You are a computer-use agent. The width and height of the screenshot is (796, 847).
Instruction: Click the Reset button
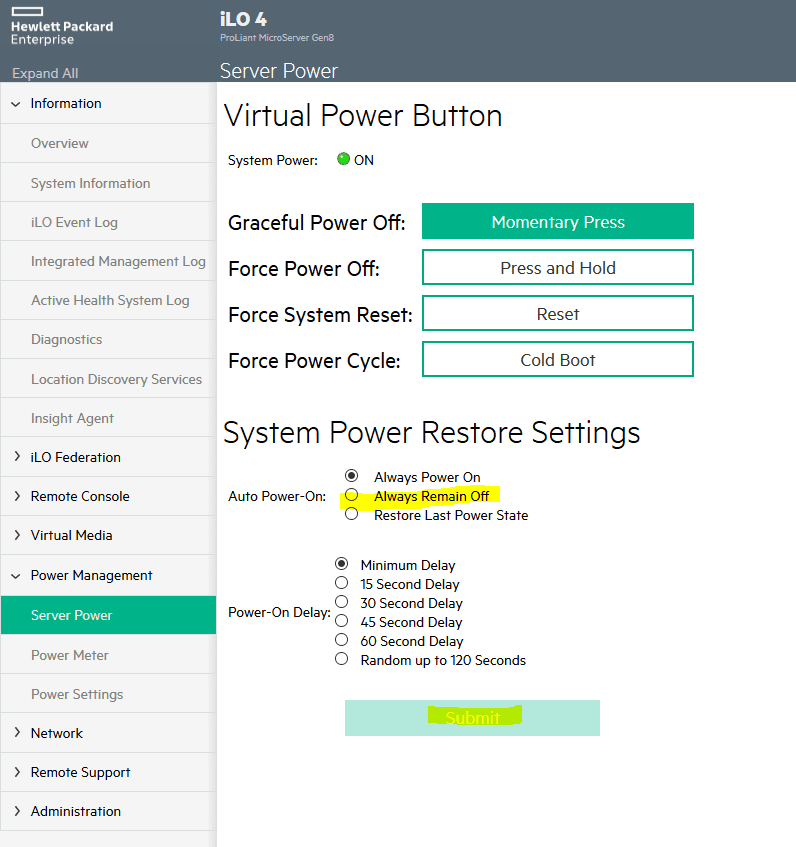click(558, 313)
